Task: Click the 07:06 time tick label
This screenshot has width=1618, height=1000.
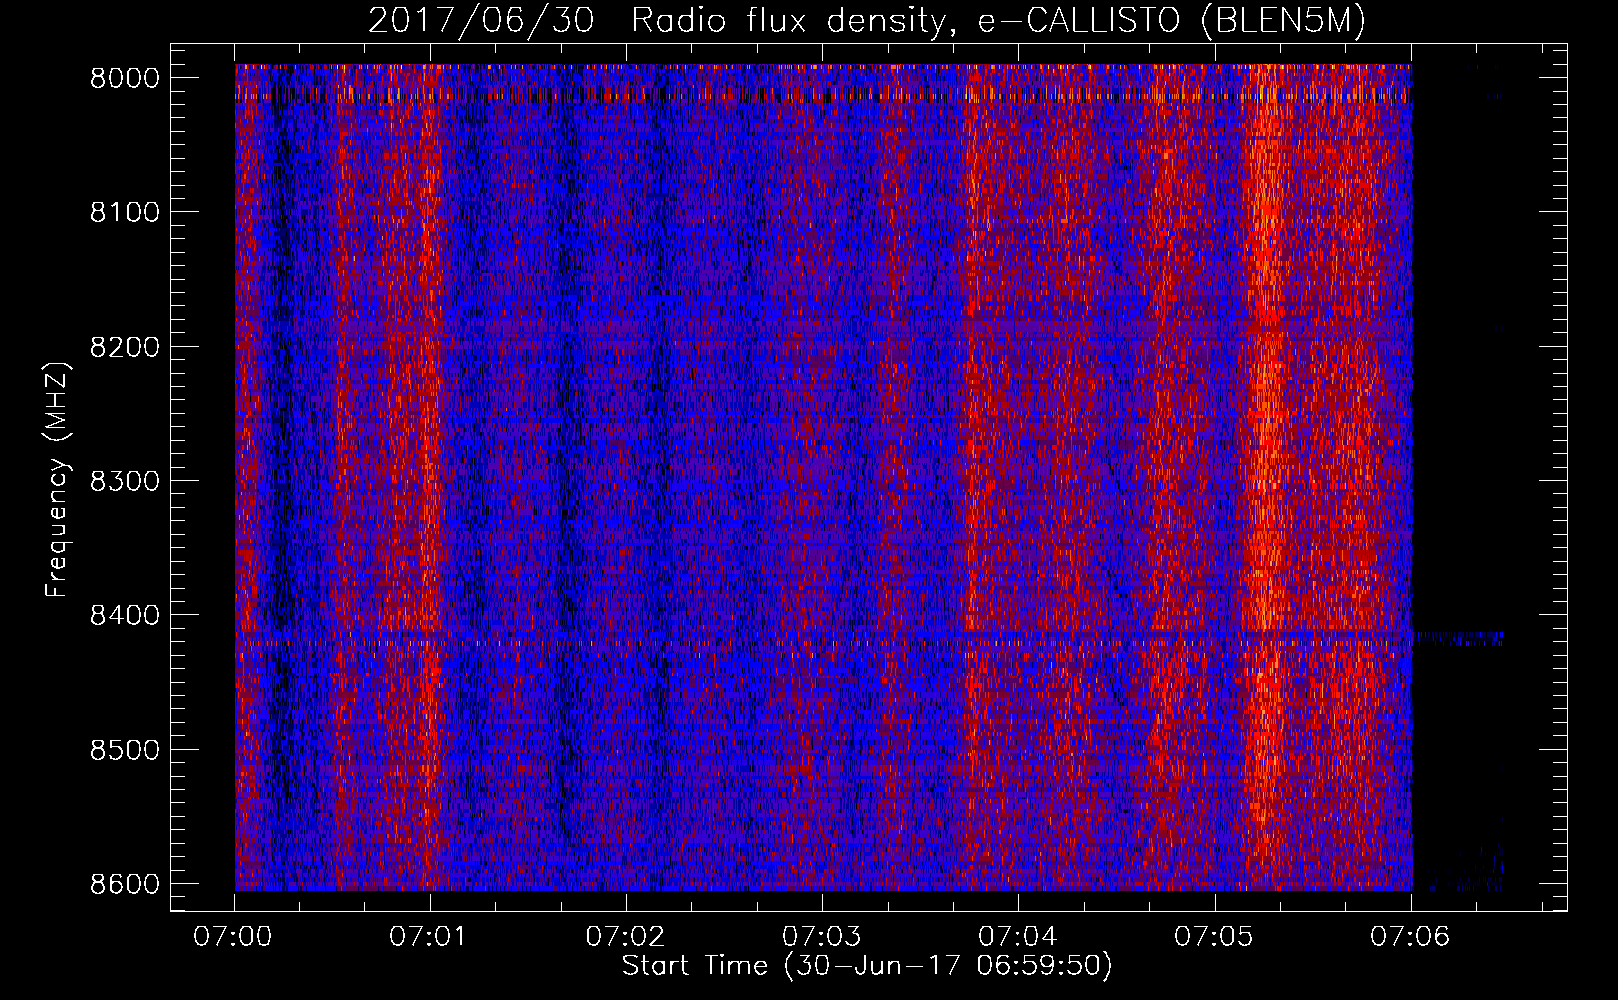Action: click(1409, 936)
